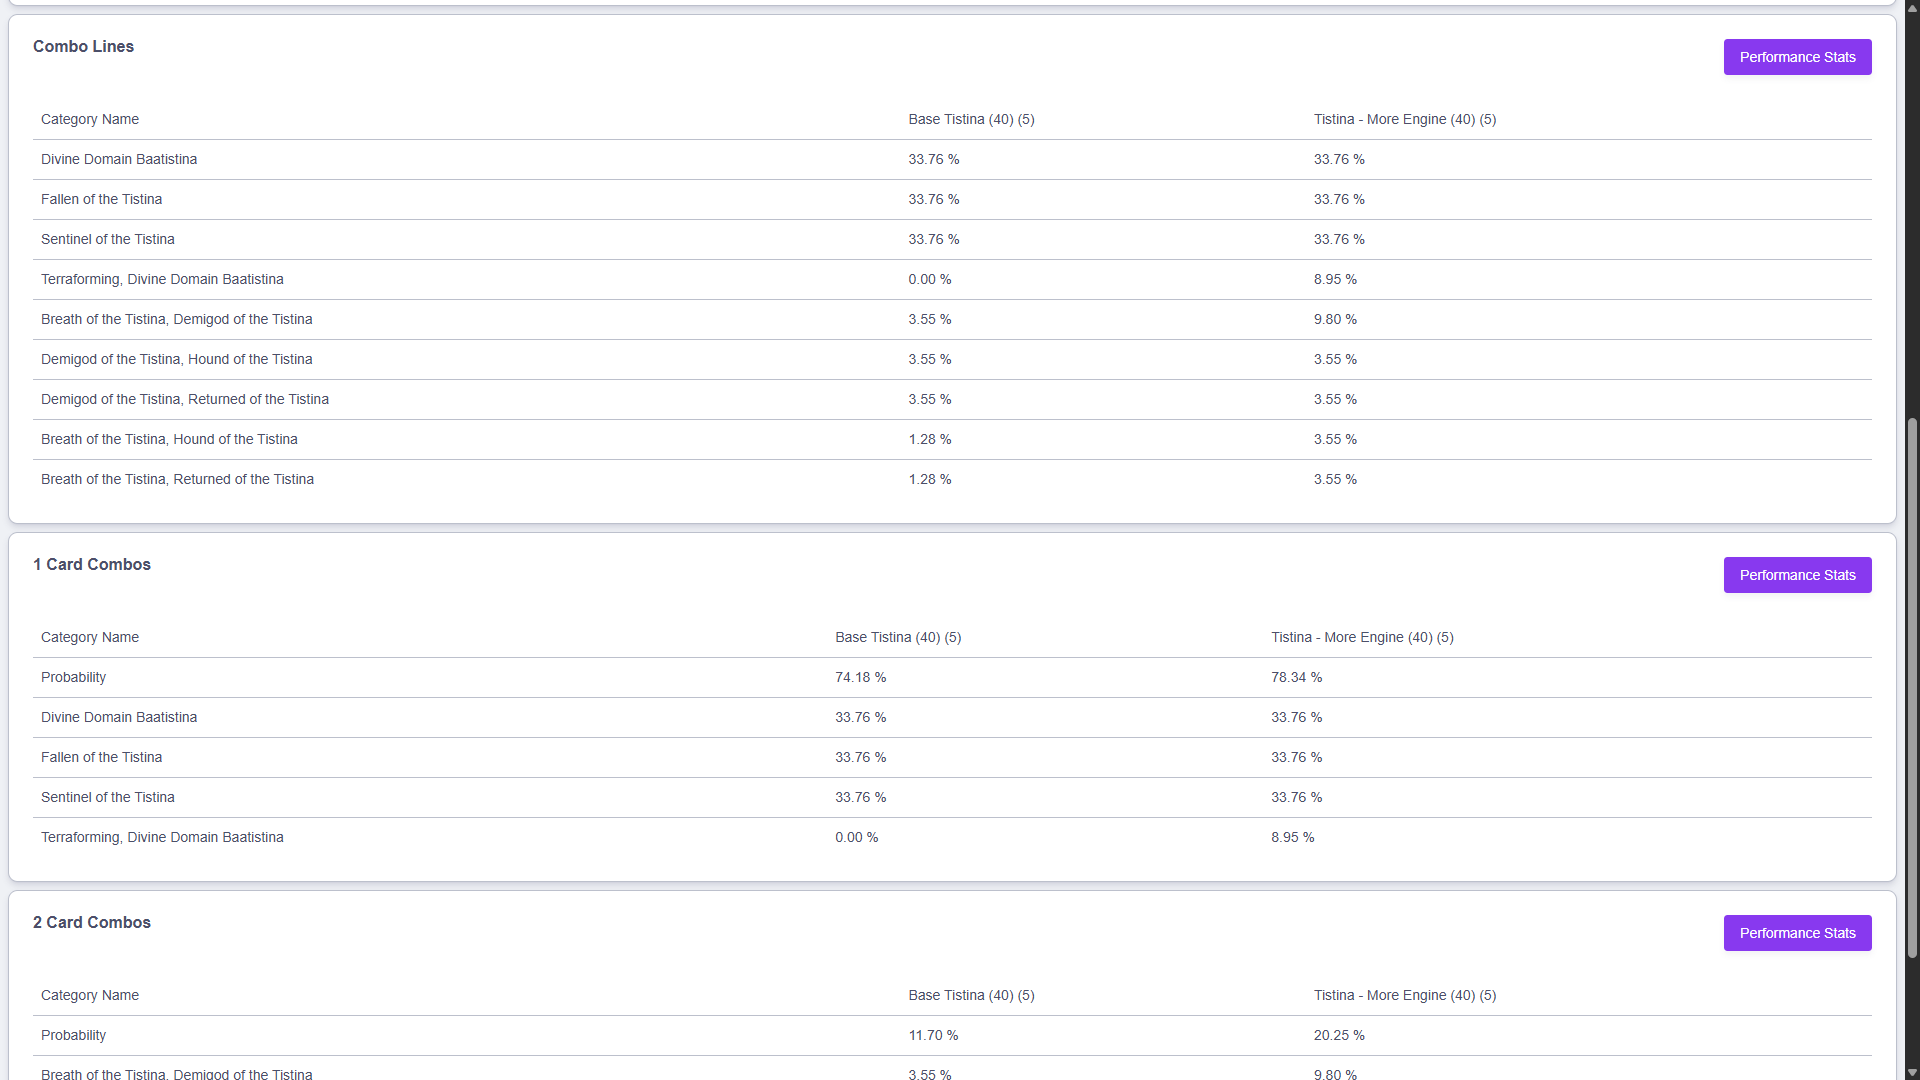The width and height of the screenshot is (1920, 1080).
Task: Click Base Tistina header in 2 Card Combos
Action: tap(971, 995)
